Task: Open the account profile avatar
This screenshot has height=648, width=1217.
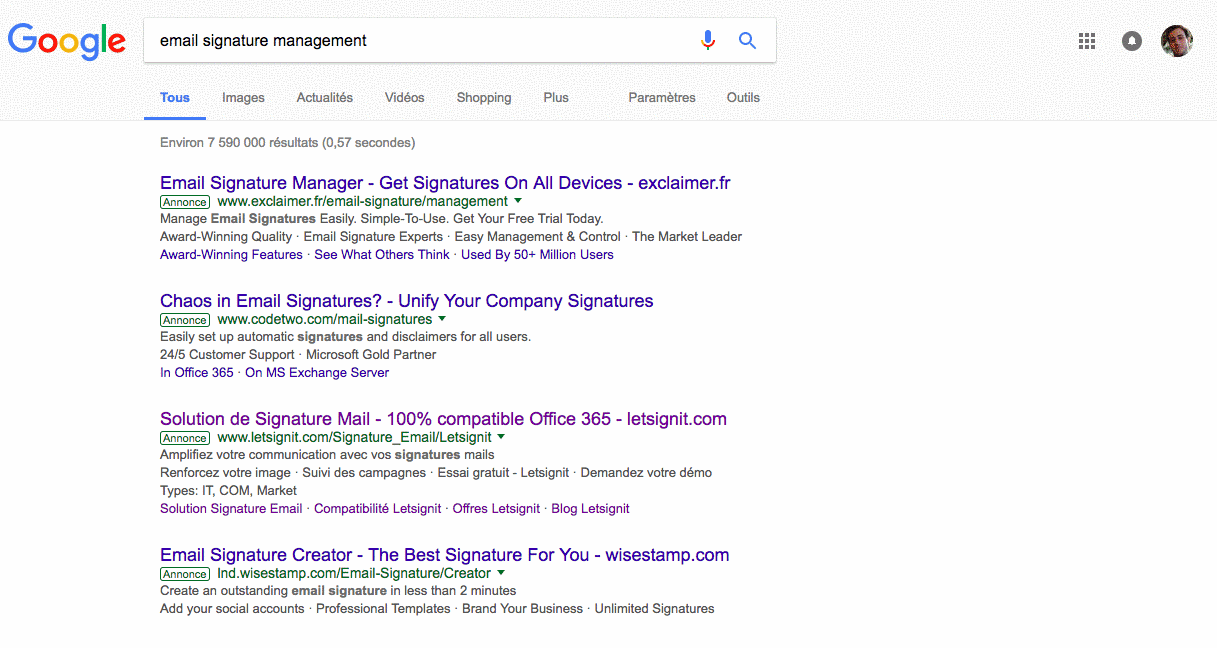Action: [x=1177, y=41]
